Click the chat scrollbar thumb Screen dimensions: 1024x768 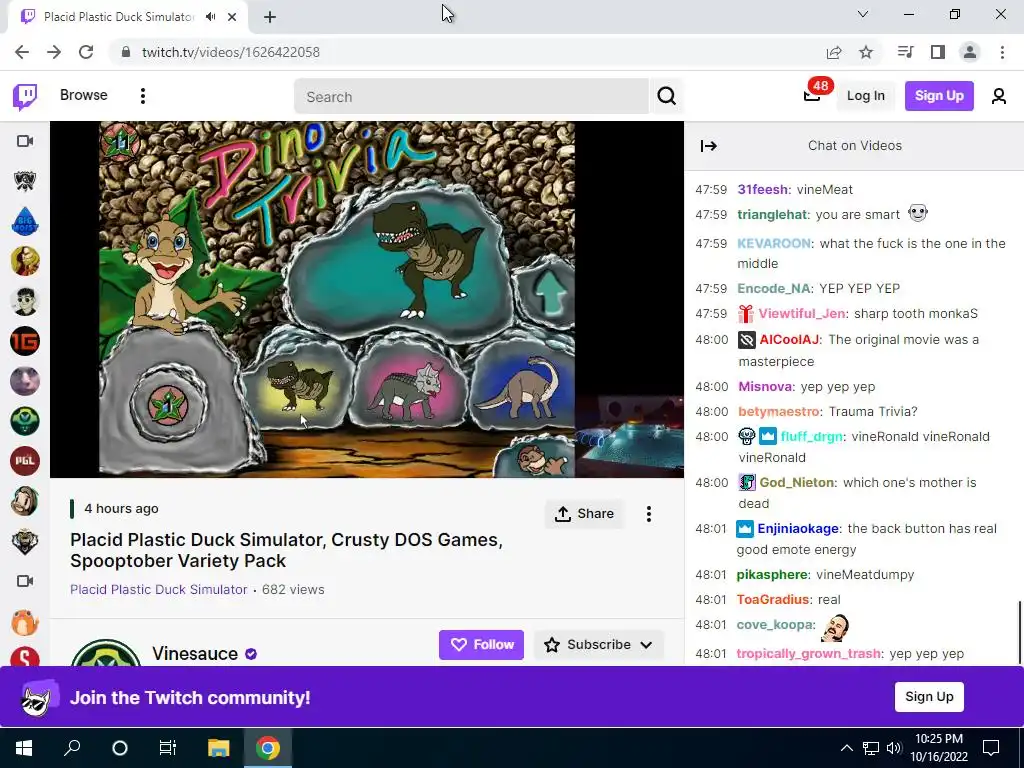(1019, 632)
